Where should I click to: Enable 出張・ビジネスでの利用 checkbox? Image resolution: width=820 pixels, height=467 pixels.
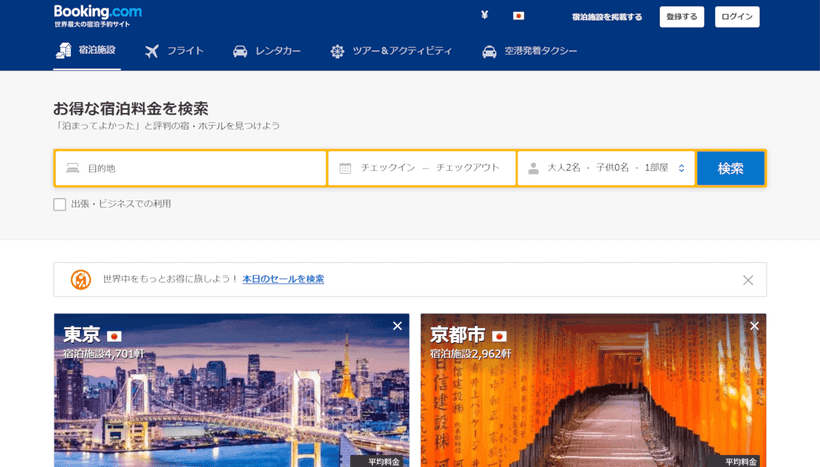coord(60,204)
